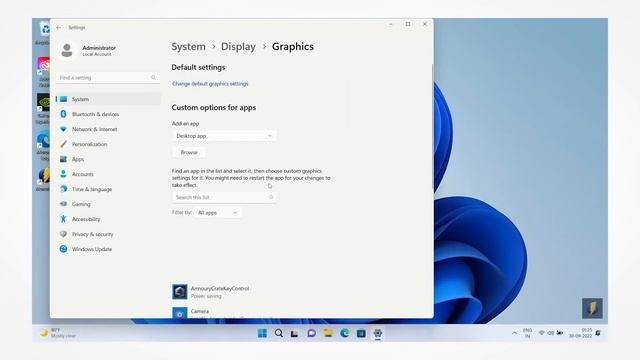Open the taskbar clock and date
The image size is (640, 360).
(581, 333)
